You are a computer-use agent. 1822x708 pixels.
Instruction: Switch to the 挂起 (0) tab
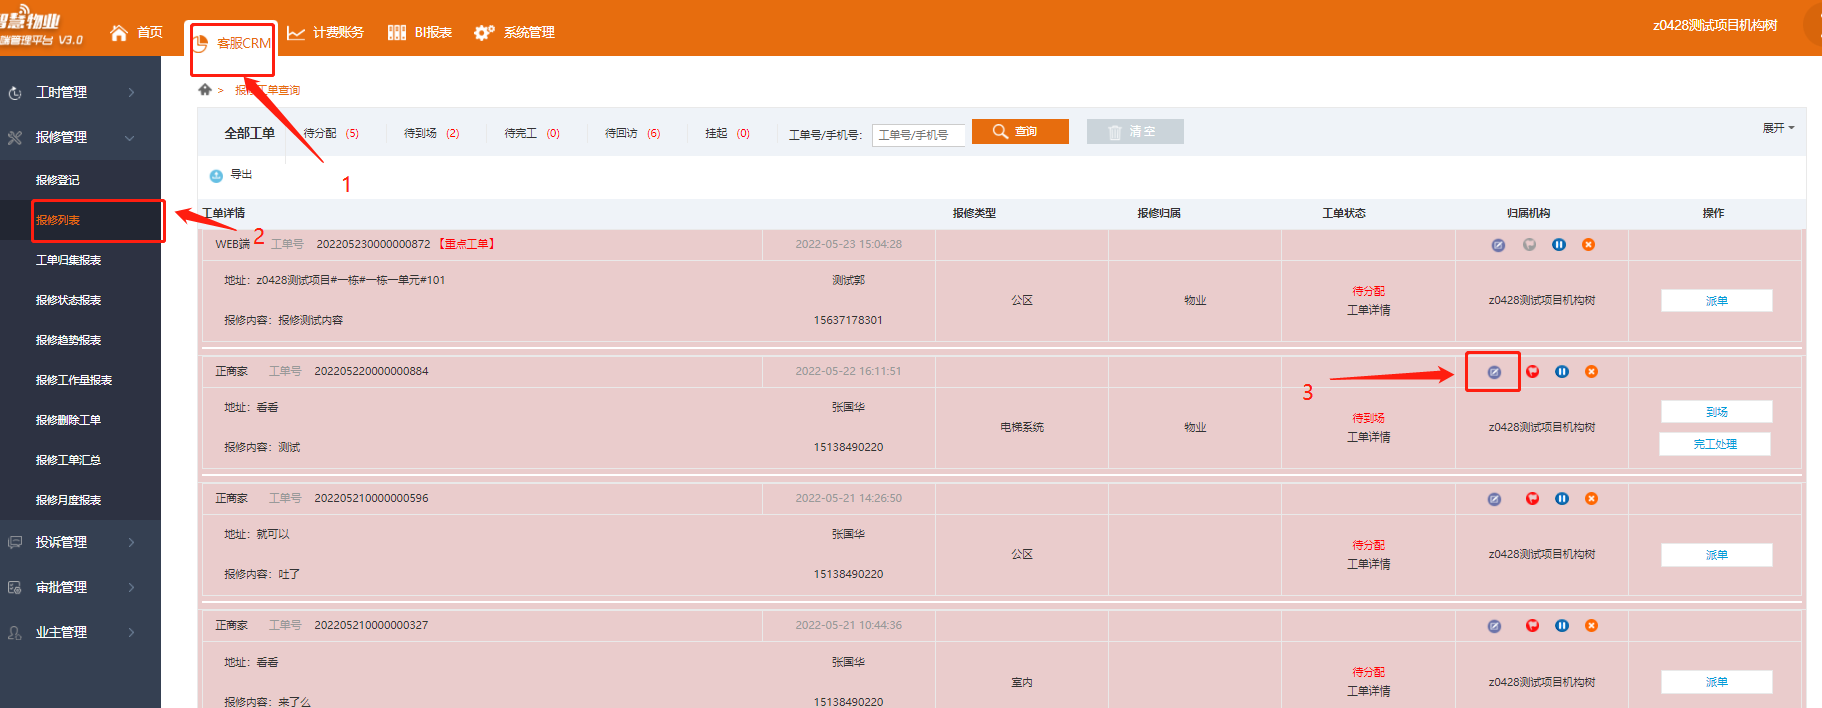[727, 133]
